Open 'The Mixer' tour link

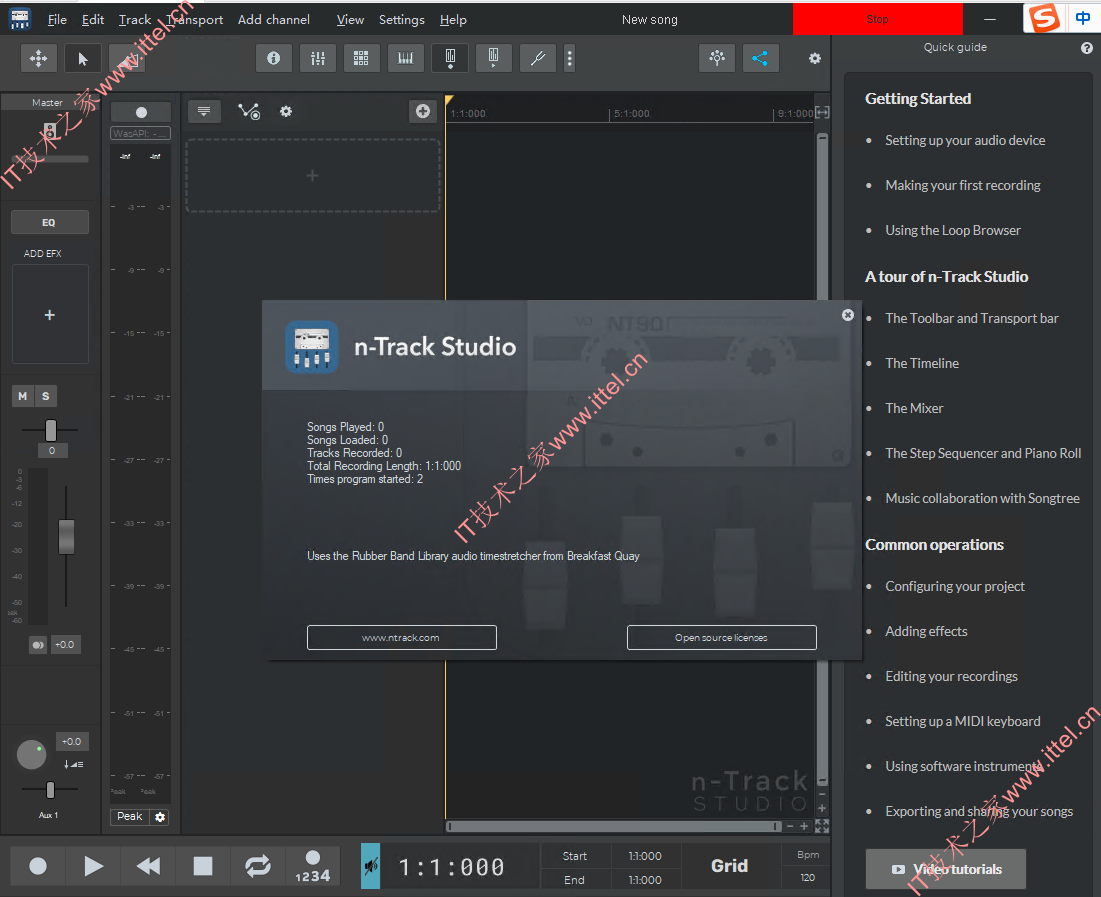tap(914, 408)
